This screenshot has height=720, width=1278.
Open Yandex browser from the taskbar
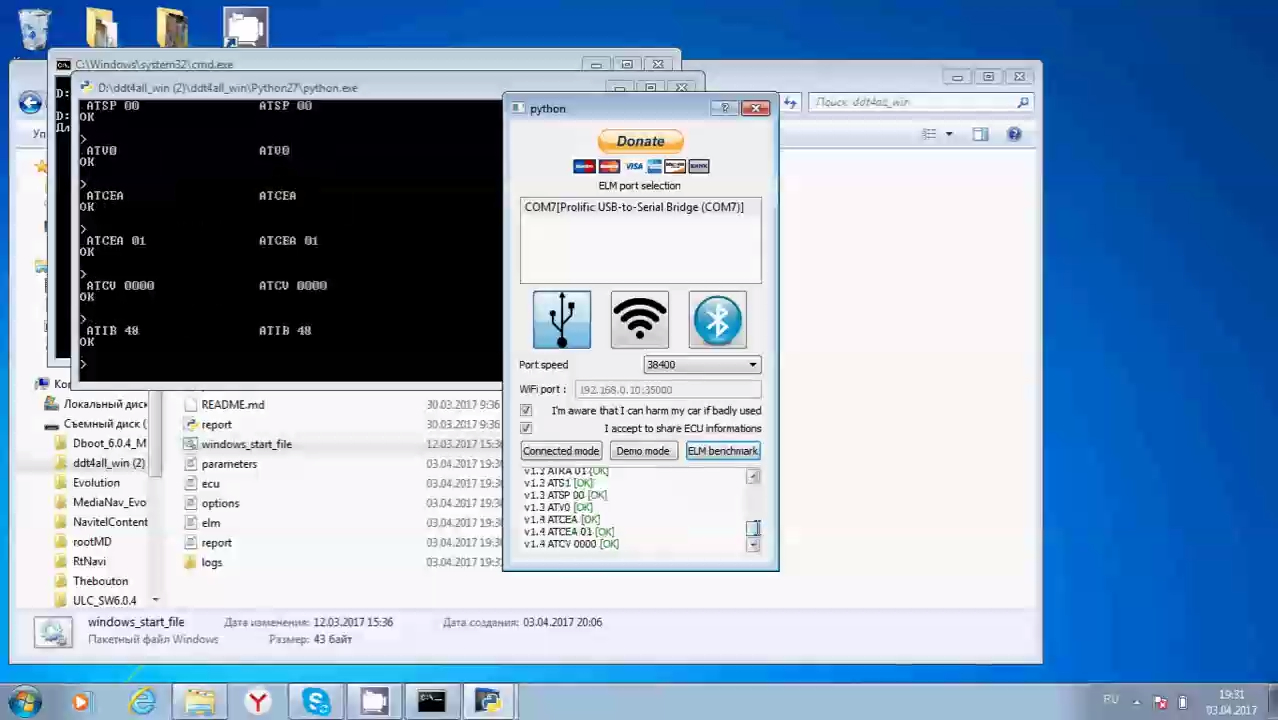click(258, 701)
